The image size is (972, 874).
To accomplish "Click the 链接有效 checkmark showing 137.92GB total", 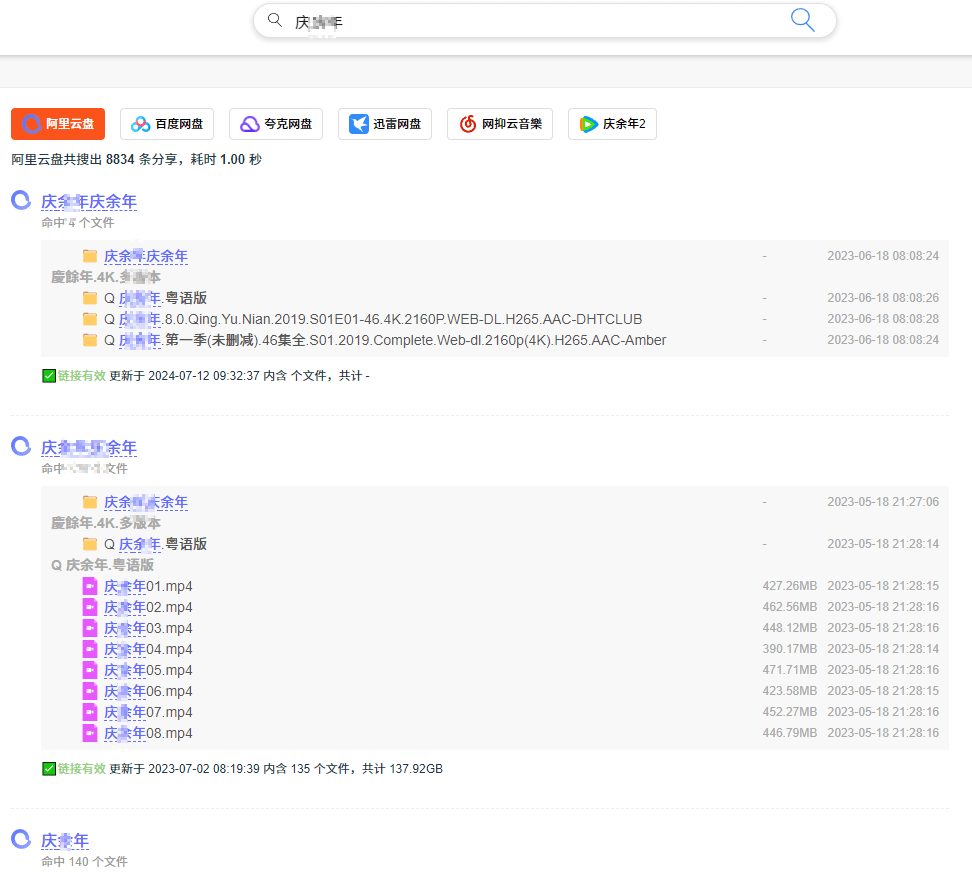I will (x=49, y=769).
